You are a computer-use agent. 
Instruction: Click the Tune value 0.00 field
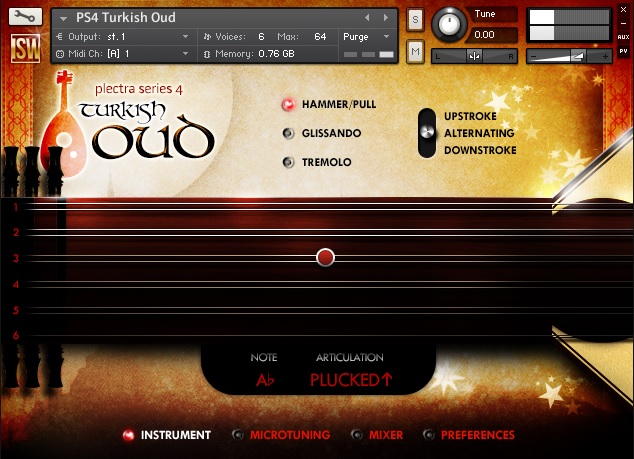(484, 35)
